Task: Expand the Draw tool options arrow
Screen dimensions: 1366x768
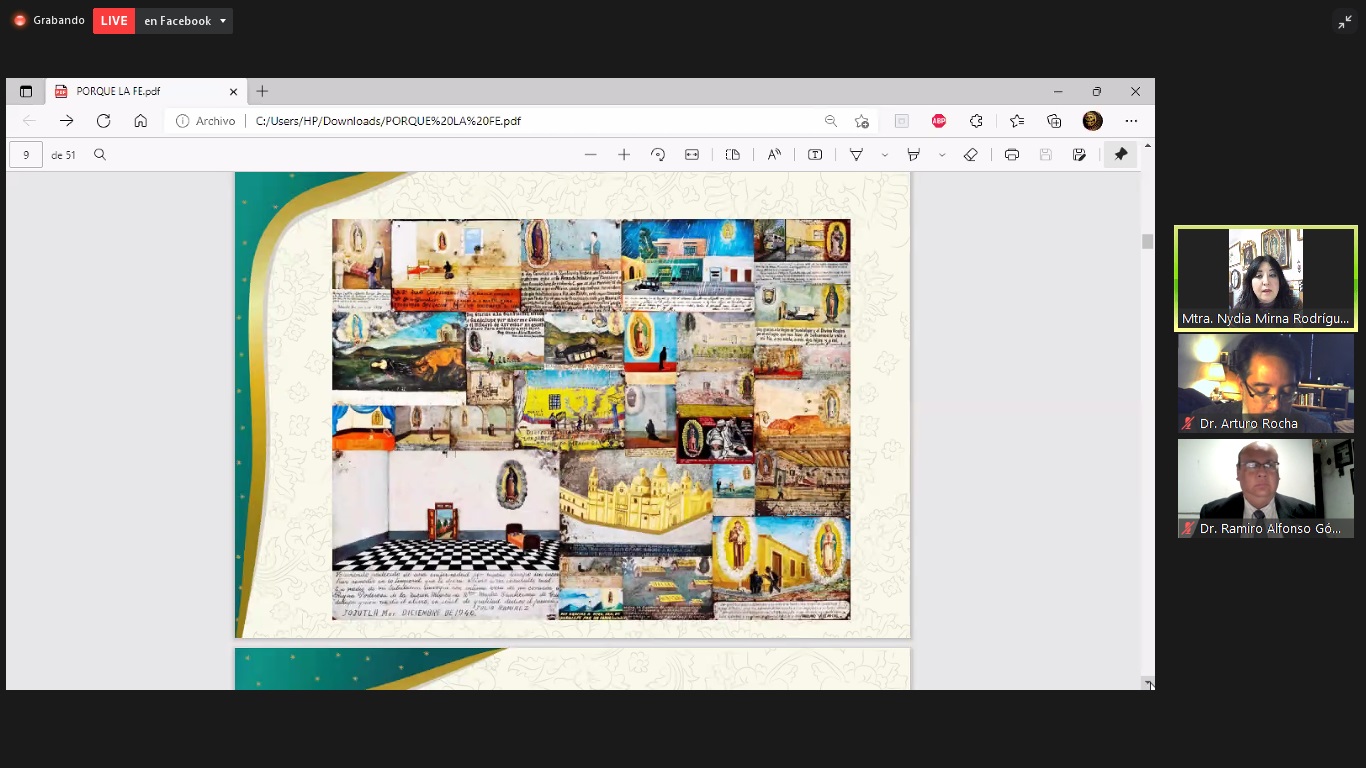Action: pos(885,155)
